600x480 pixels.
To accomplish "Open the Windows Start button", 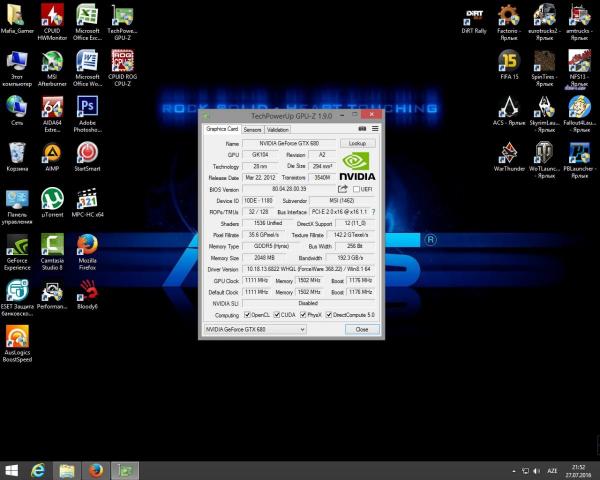I will 12,469.
